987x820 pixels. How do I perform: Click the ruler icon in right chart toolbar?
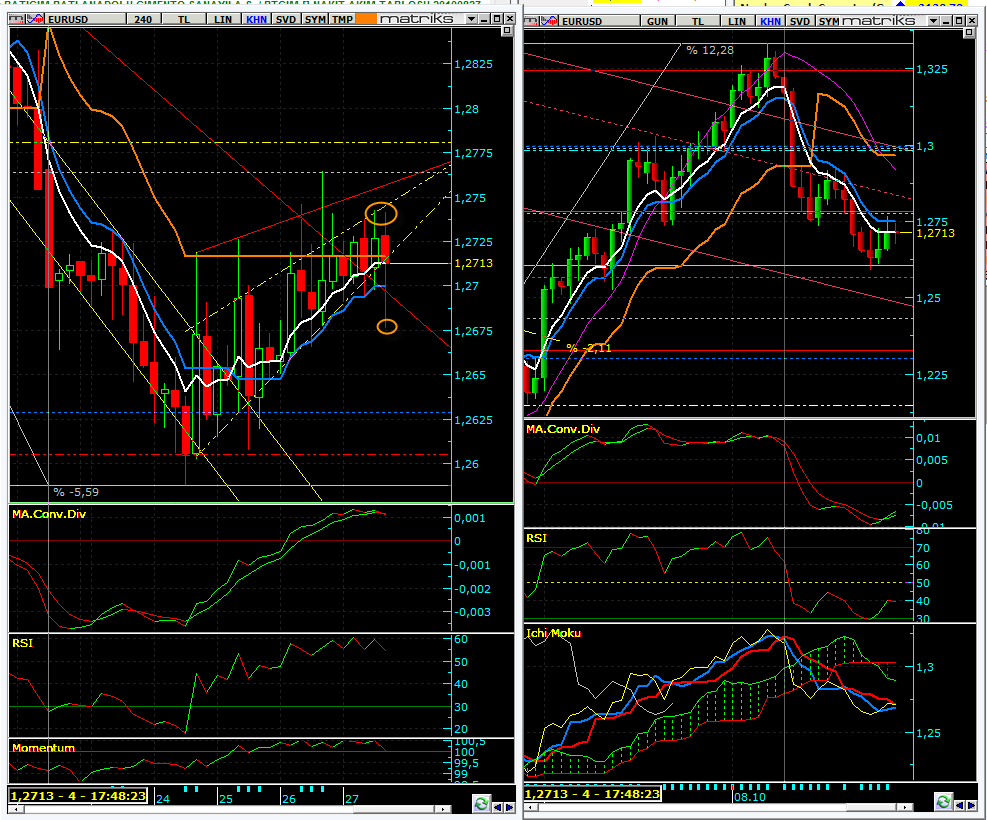pyautogui.click(x=531, y=21)
